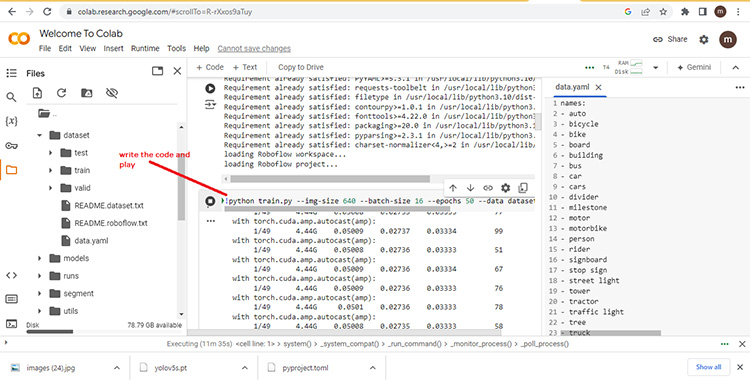Viewport: 750px width, 382px height.
Task: Click Show all downloads
Action: (x=708, y=367)
